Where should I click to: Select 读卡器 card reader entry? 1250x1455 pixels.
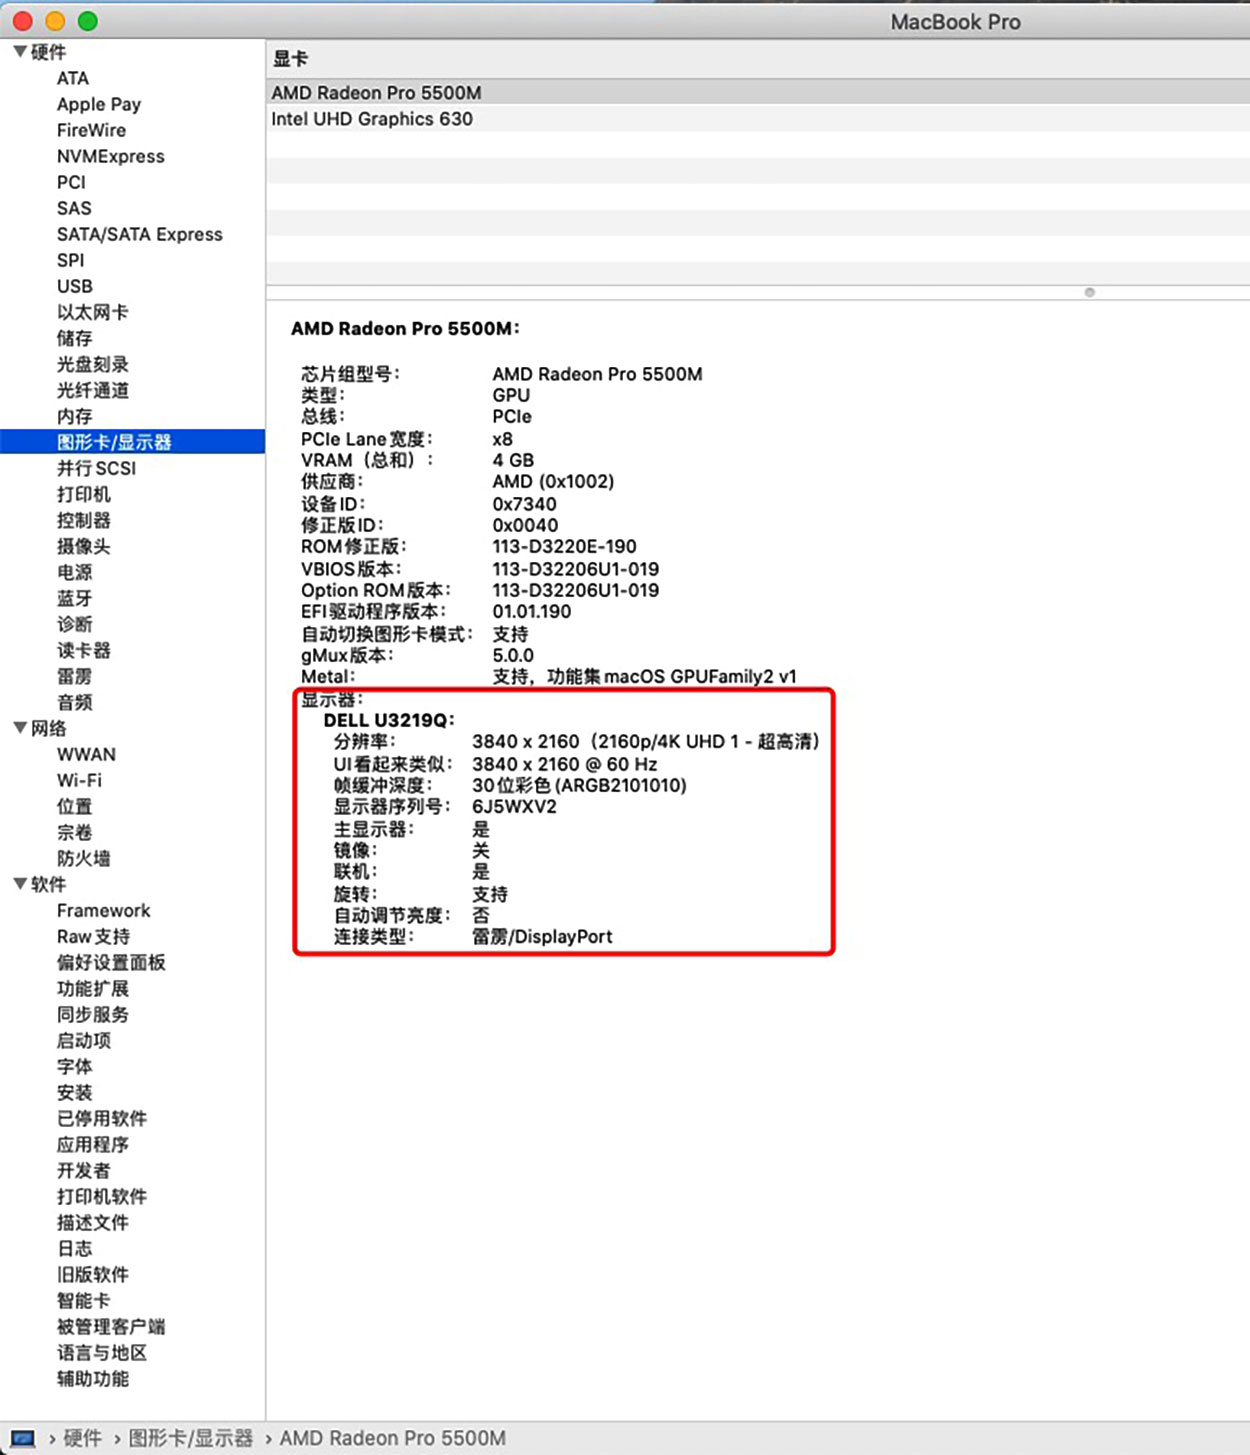[x=84, y=650]
